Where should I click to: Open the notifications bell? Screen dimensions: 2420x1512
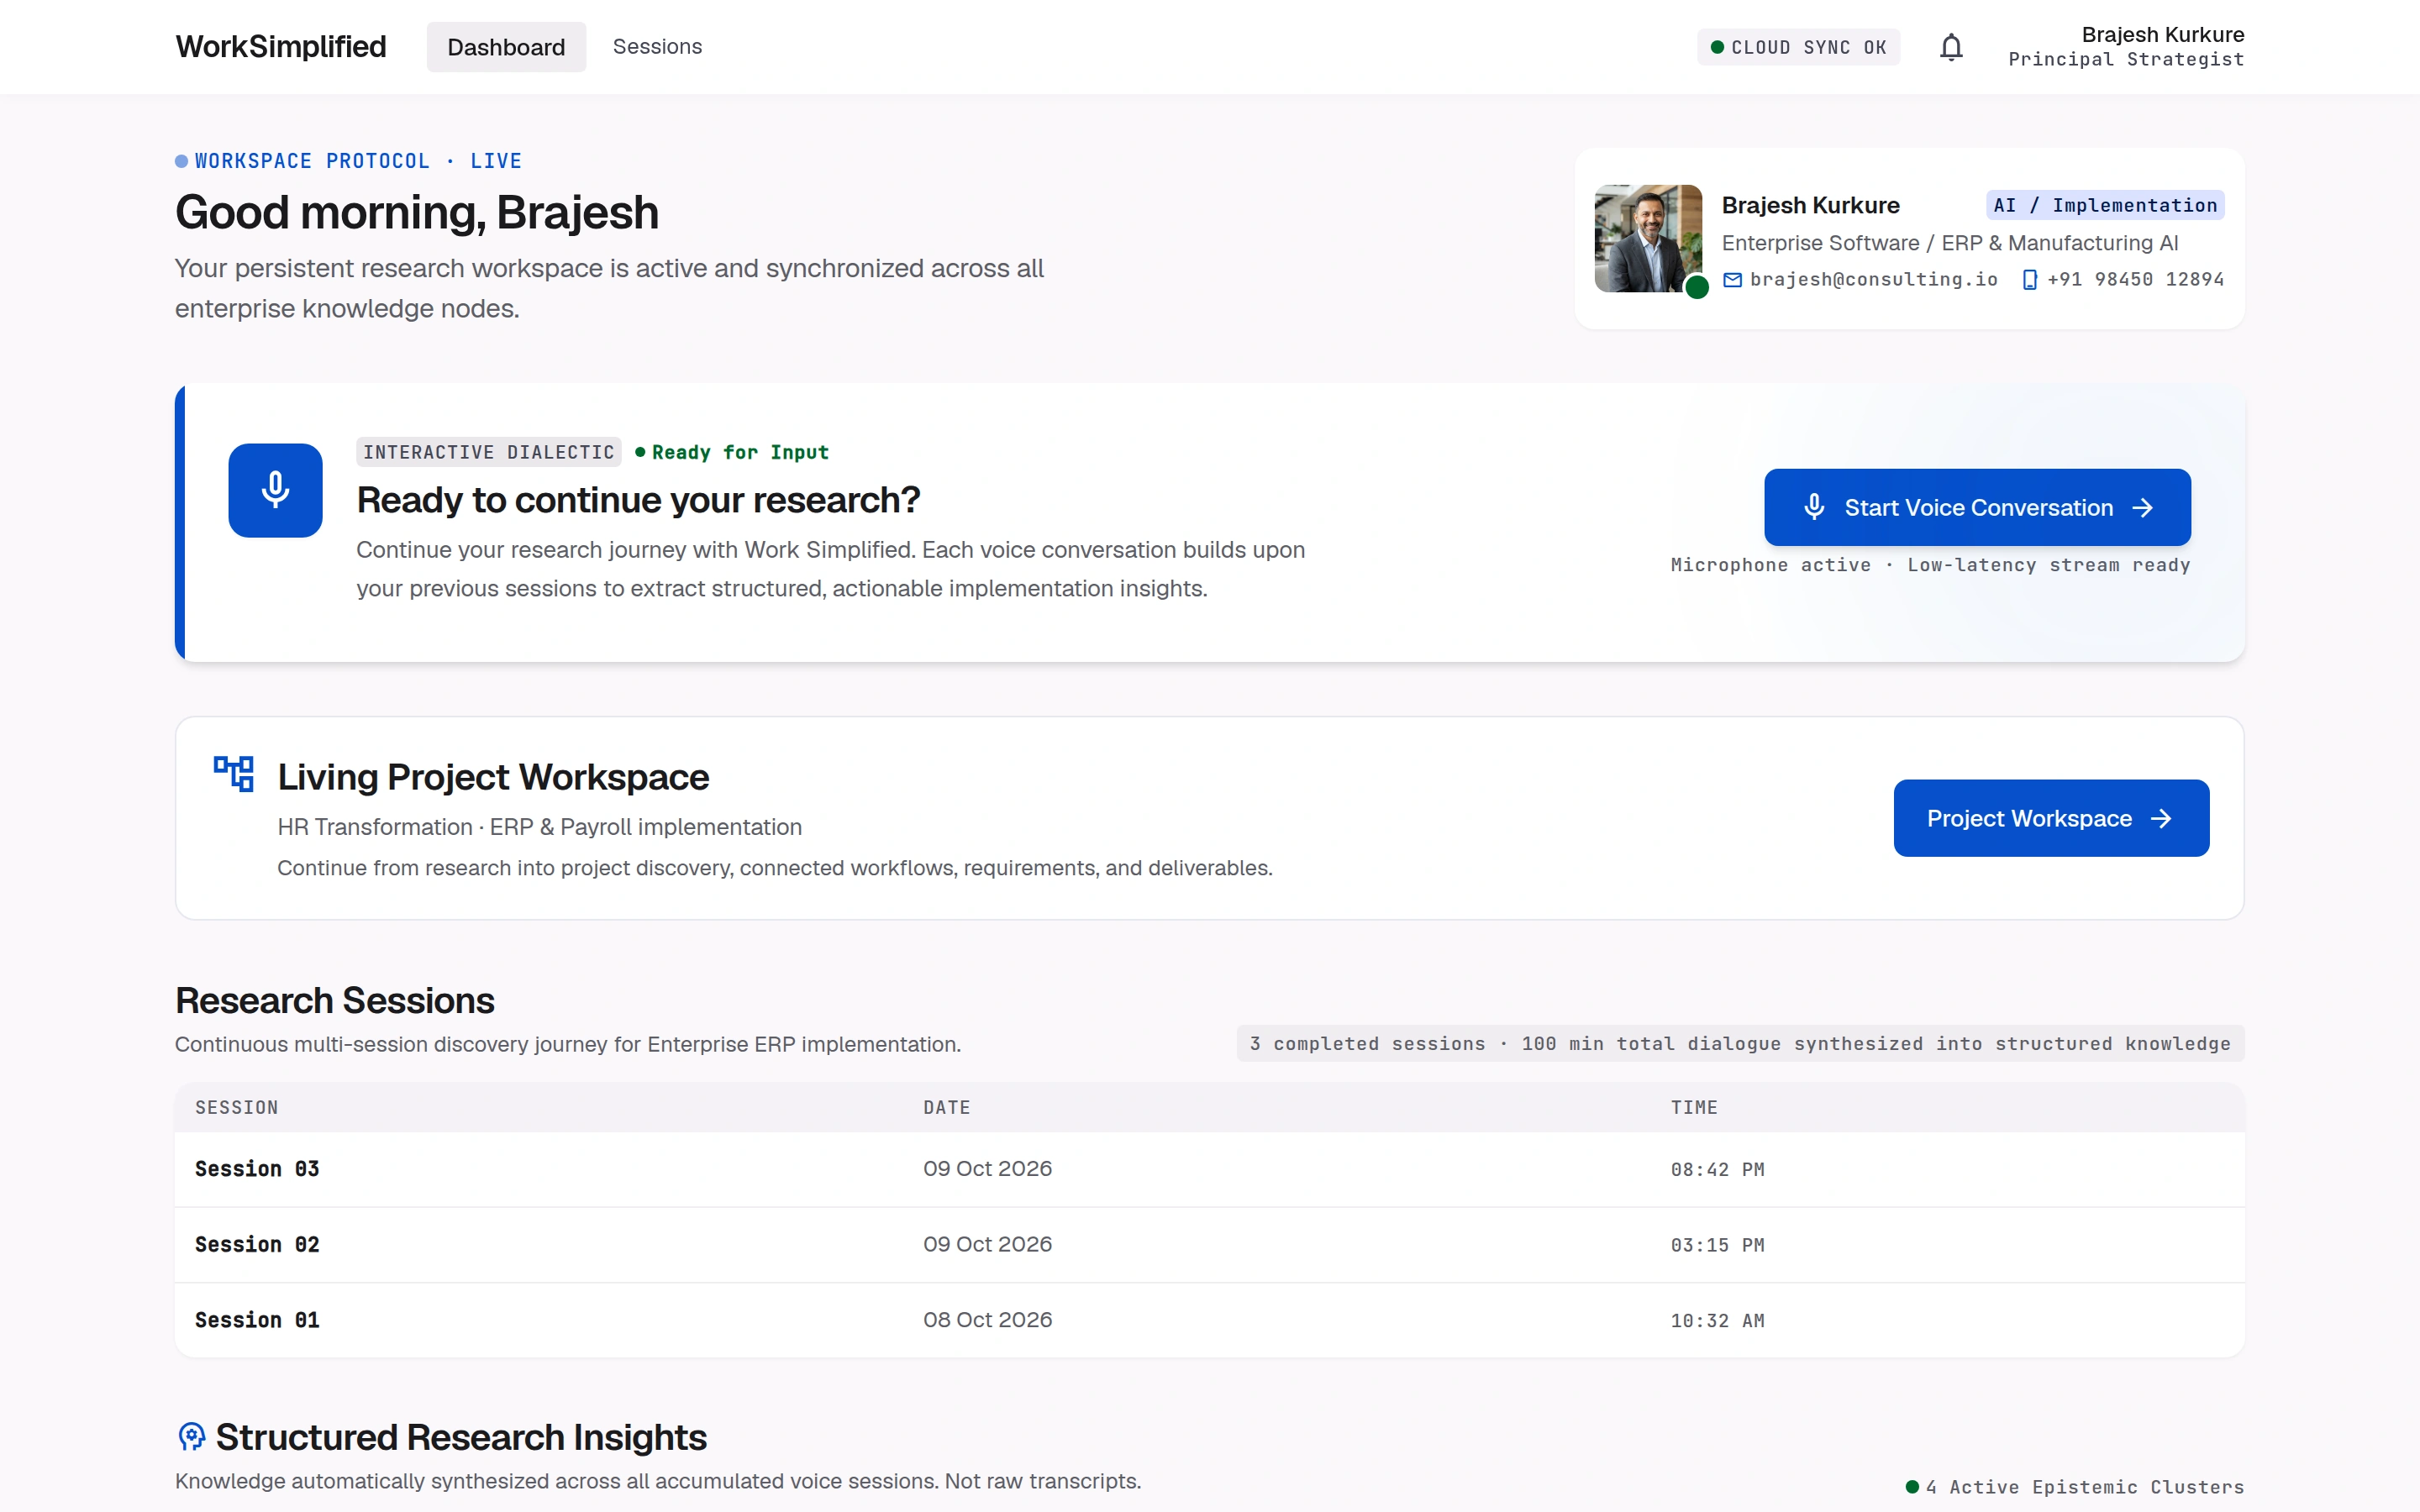pos(1951,47)
